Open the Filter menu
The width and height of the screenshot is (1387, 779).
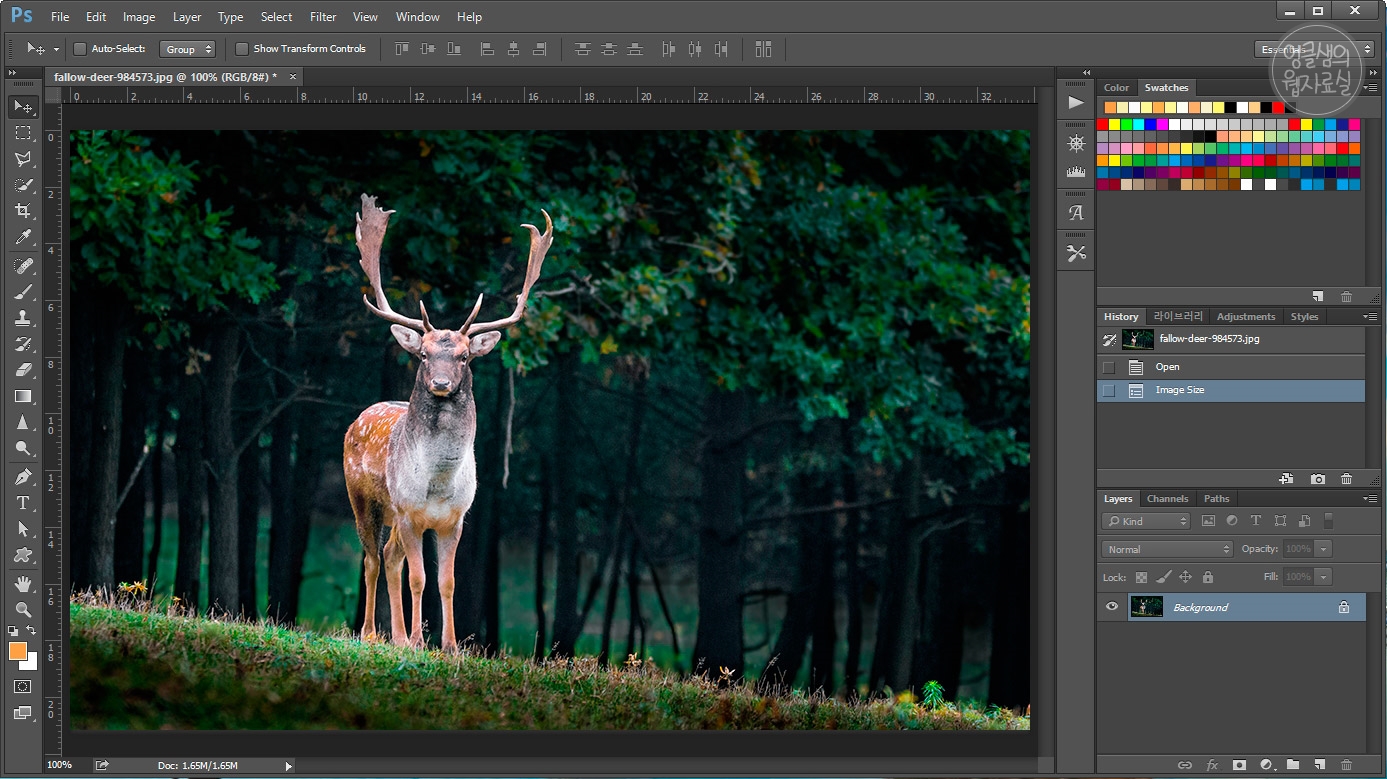click(x=323, y=17)
